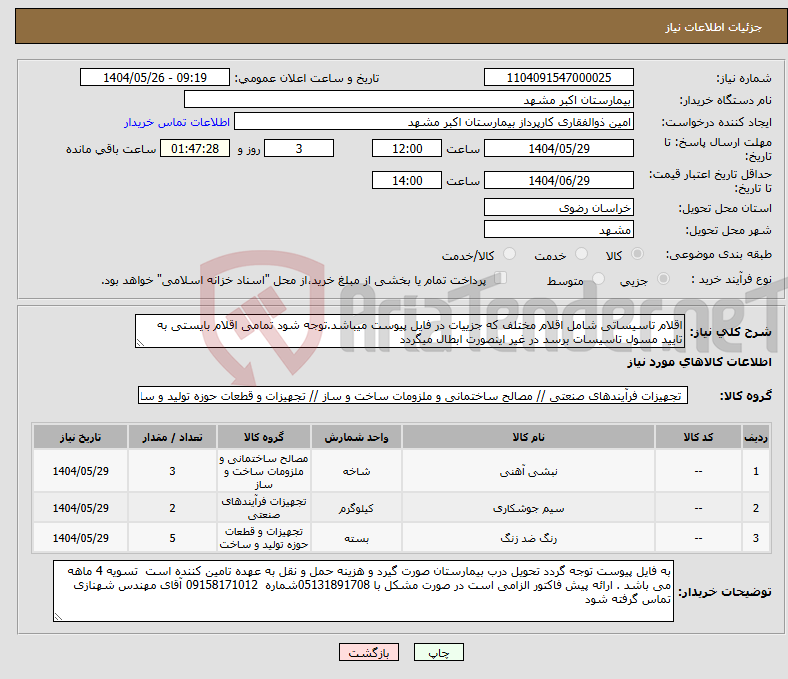The width and height of the screenshot is (788, 679).
Task: Click the delivery city field مشهد
Action: (x=558, y=229)
